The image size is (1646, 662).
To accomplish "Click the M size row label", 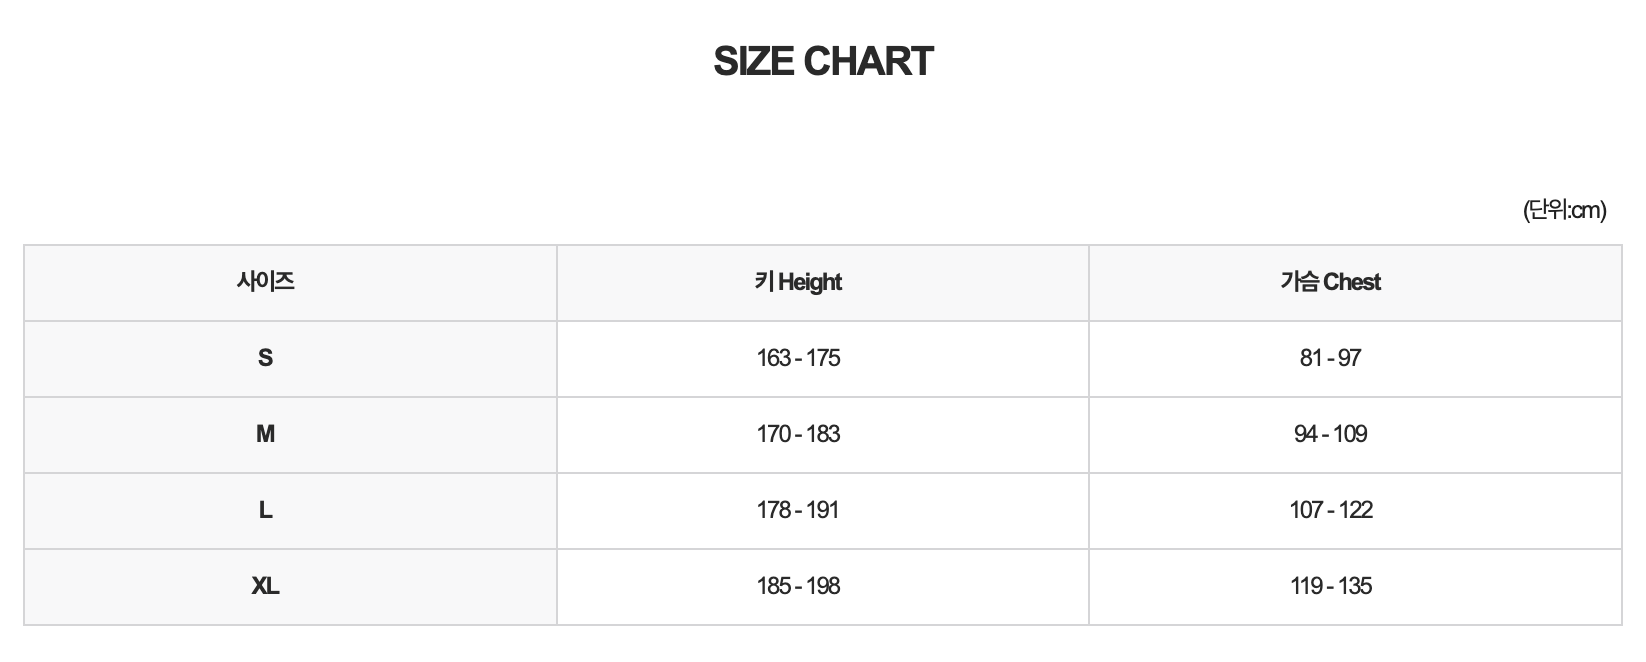I will click(x=265, y=434).
